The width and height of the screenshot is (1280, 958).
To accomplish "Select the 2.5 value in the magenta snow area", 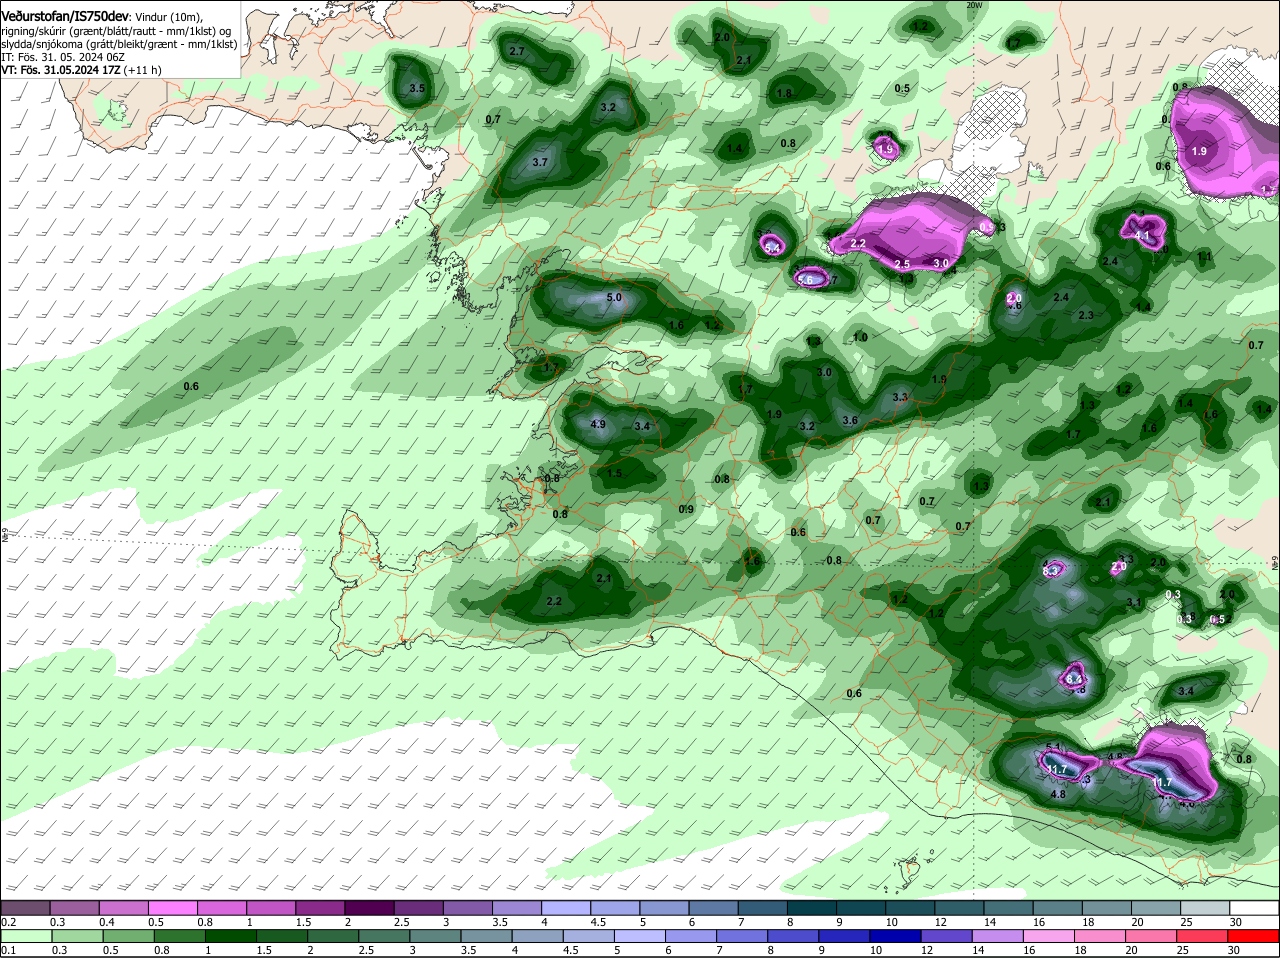I will (902, 264).
